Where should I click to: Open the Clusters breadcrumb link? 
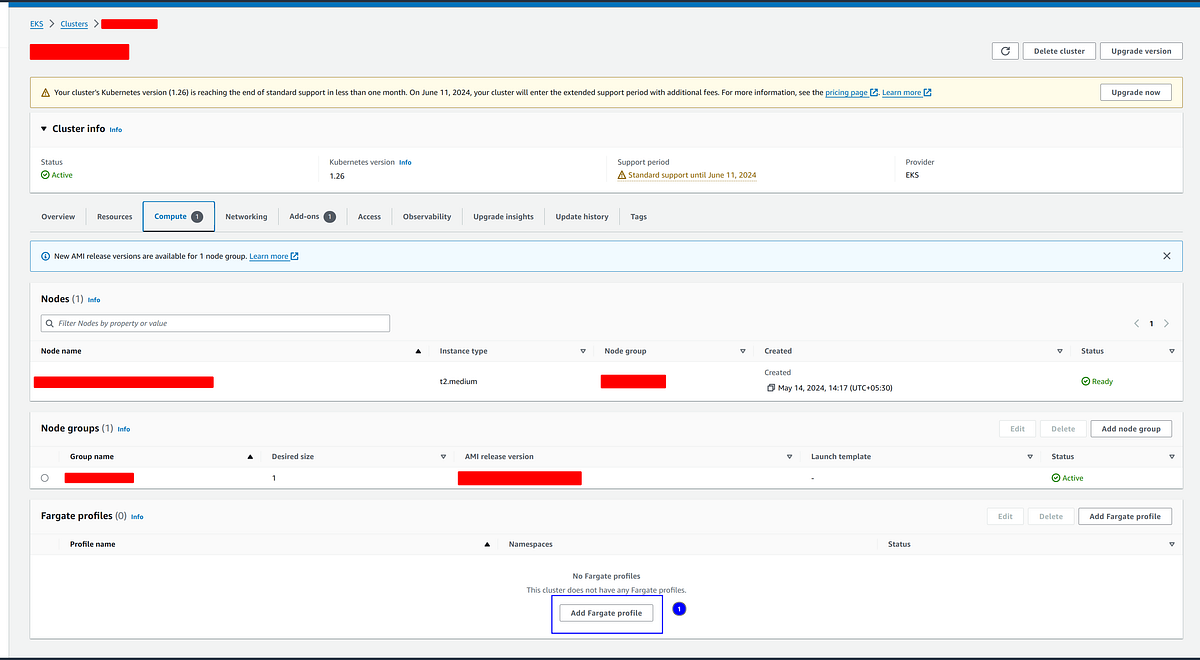coord(74,24)
